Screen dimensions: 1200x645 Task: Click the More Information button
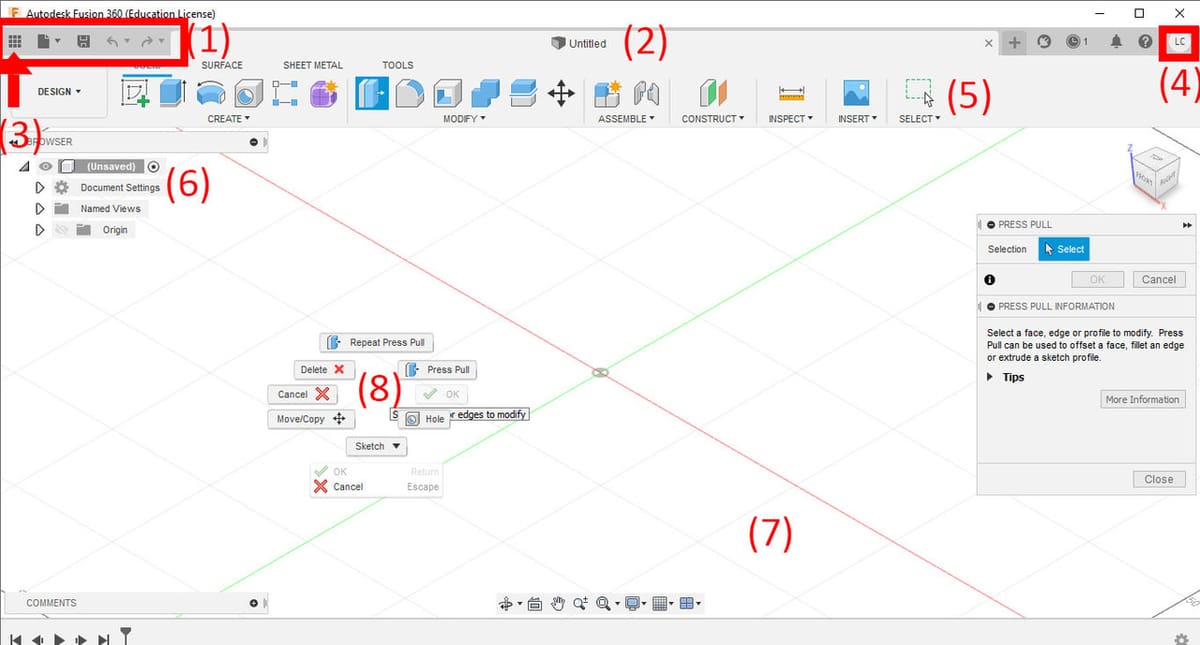(1142, 399)
